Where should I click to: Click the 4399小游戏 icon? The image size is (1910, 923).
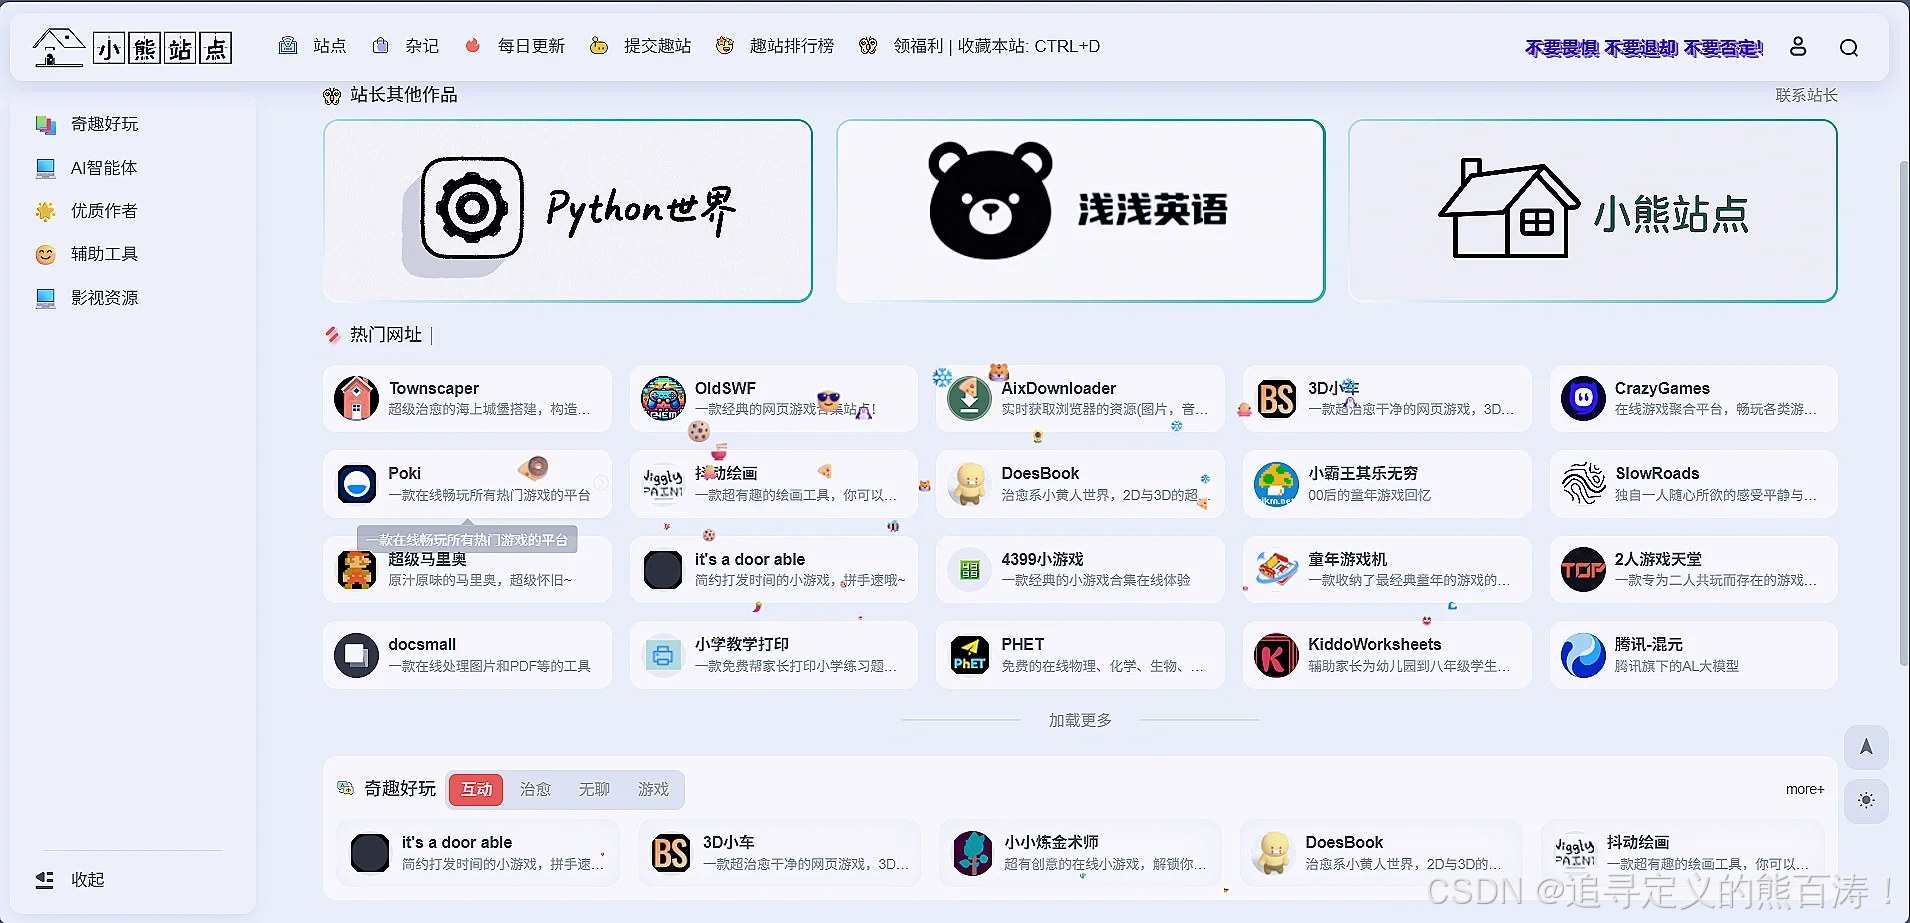click(969, 569)
